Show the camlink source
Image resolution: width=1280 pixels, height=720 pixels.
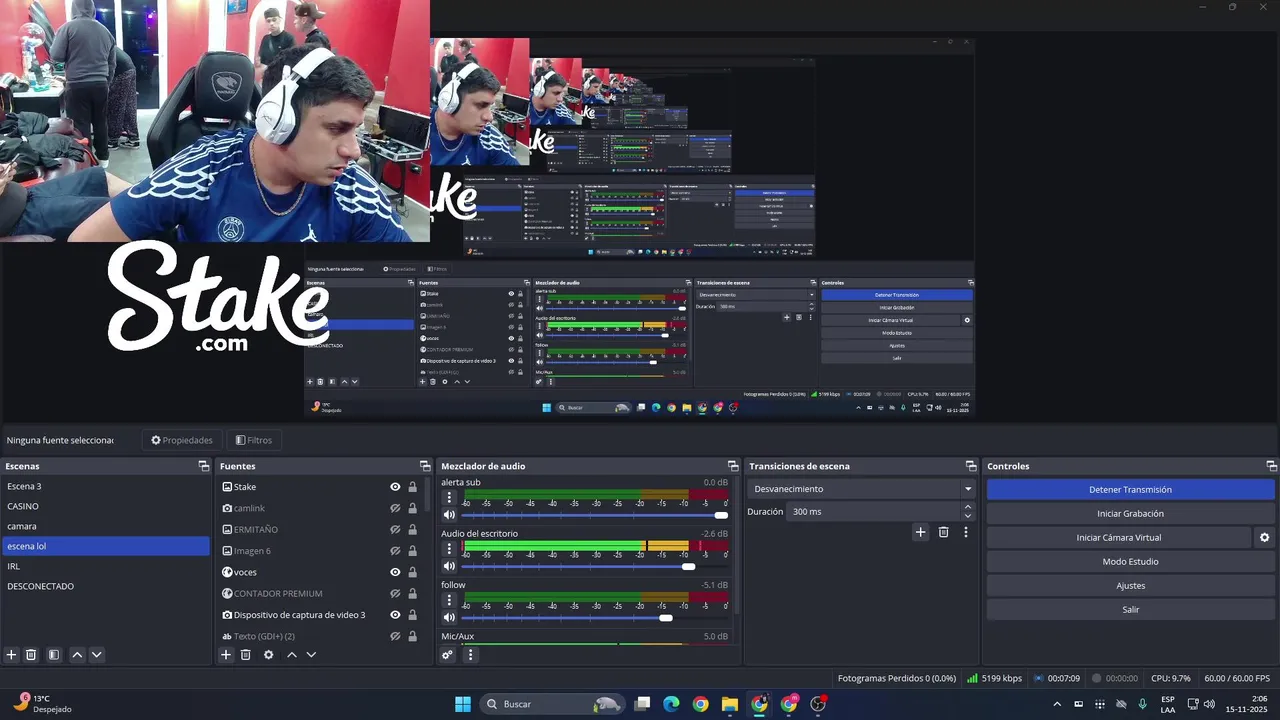[x=395, y=508]
